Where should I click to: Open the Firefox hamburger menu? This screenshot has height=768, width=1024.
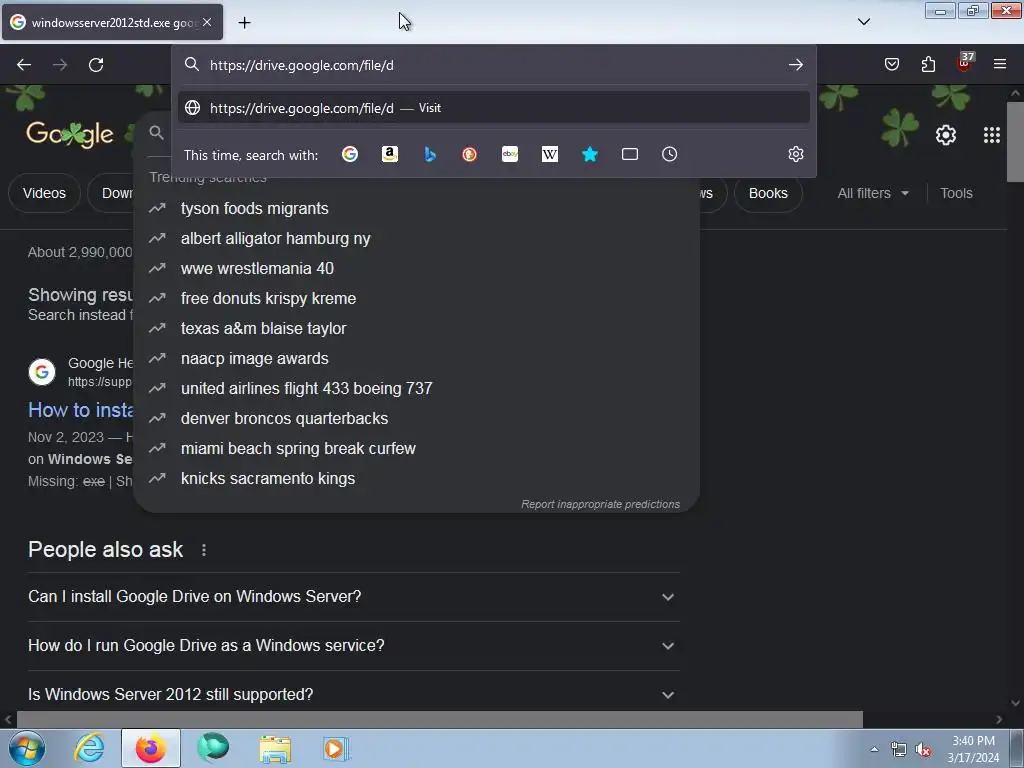point(1000,64)
